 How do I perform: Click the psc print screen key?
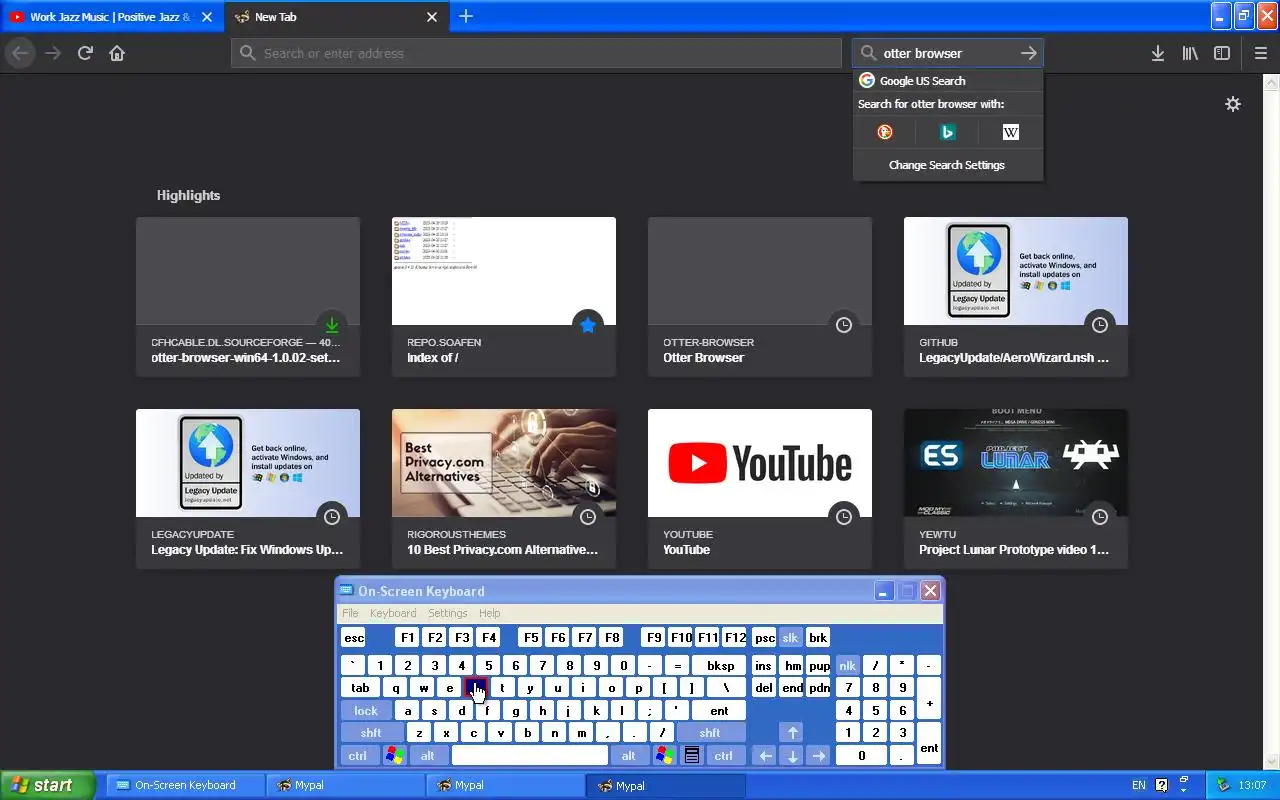tap(764, 638)
